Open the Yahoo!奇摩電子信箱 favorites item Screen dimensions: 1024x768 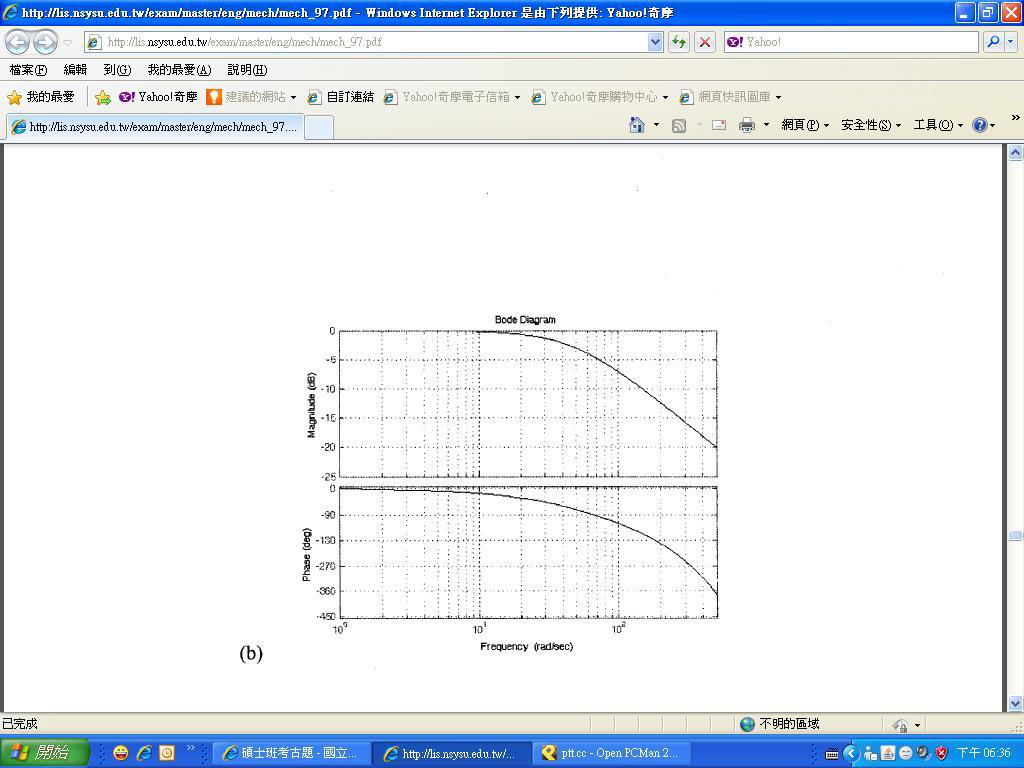[451, 97]
